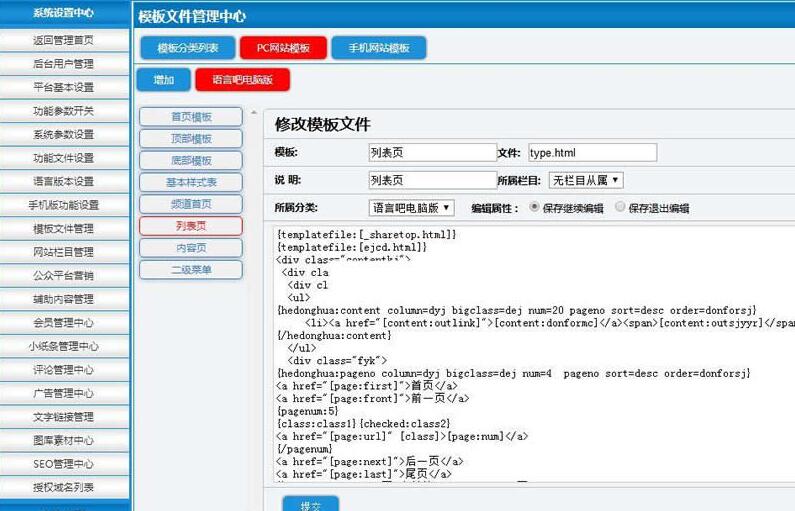This screenshot has width=795, height=511.
Task: Go to the 模板分类列表 tab
Action: (188, 48)
